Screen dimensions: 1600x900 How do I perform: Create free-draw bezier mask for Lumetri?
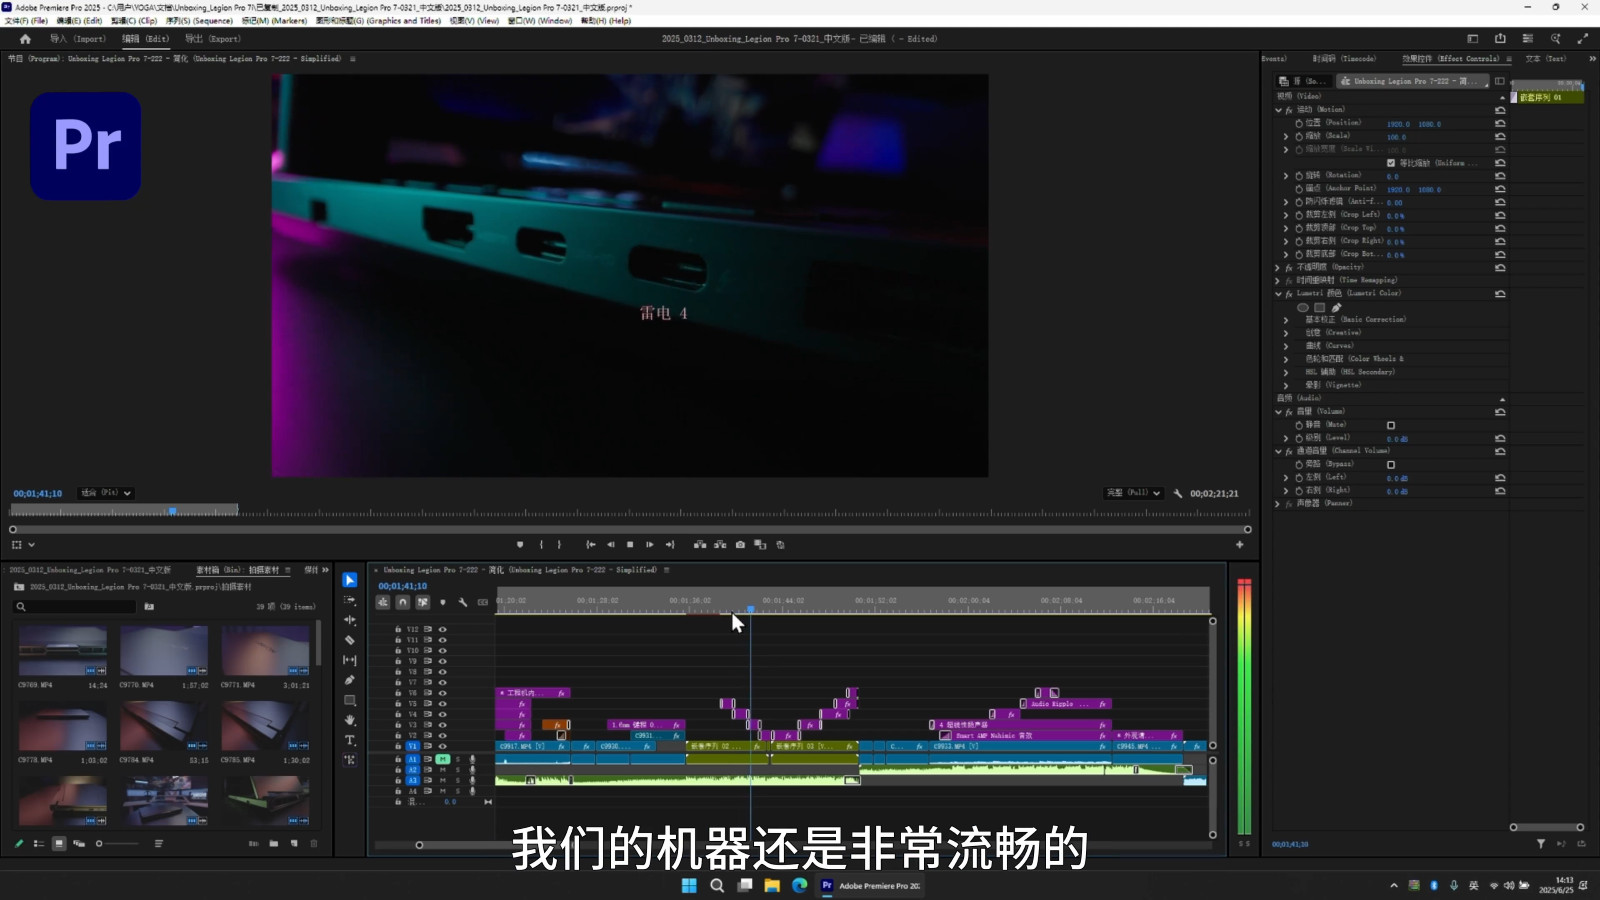[1336, 307]
